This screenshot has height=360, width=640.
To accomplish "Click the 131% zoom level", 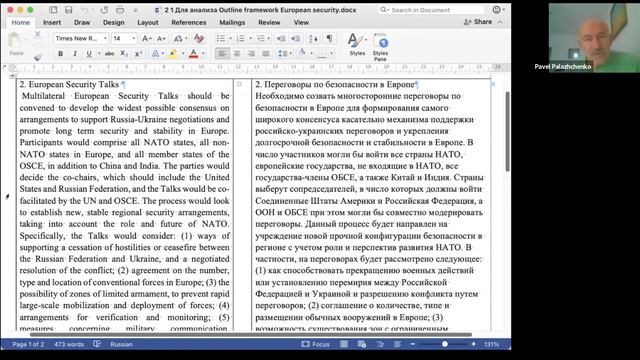I will 491,344.
